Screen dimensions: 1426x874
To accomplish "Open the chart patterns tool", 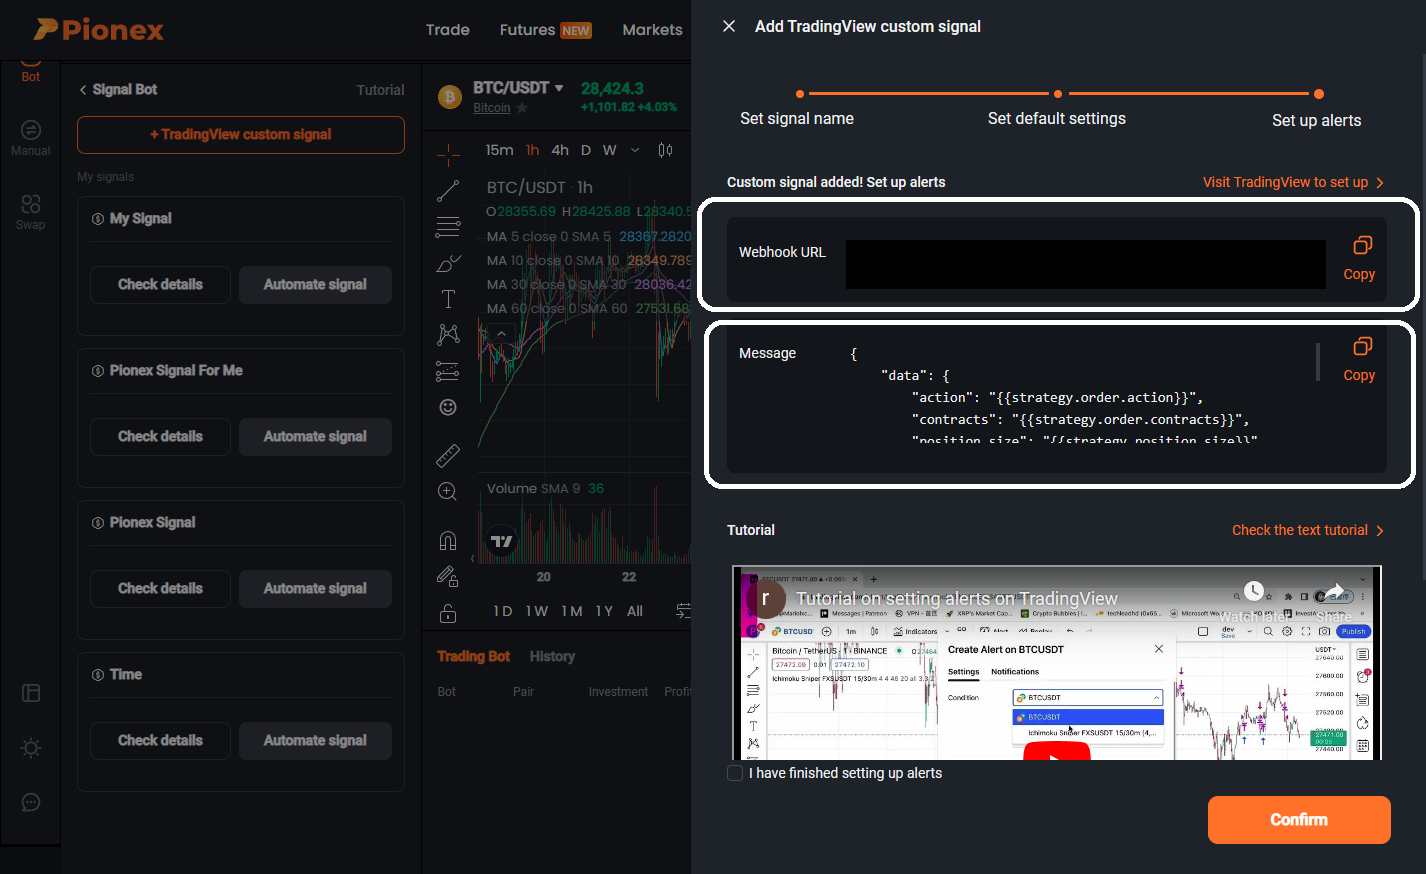I will (x=448, y=334).
